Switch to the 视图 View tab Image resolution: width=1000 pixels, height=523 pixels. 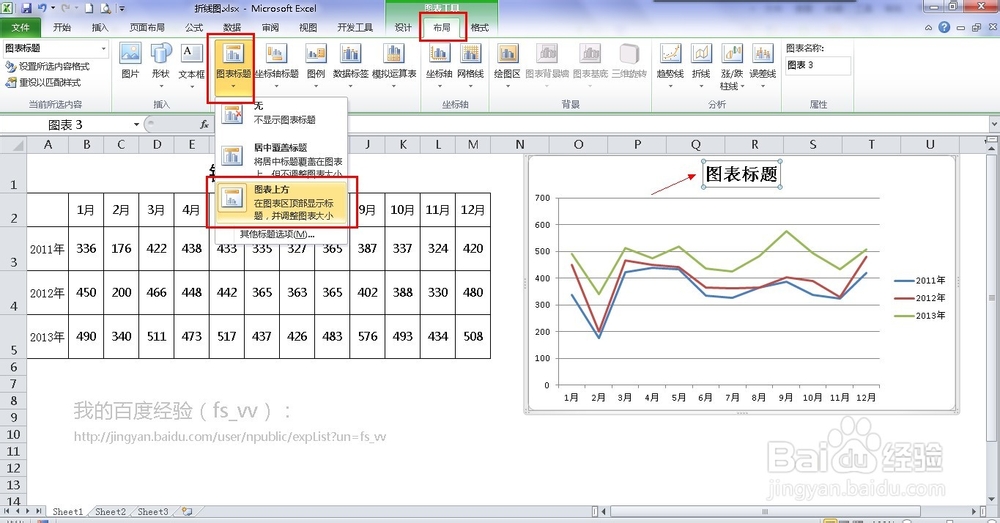308,27
